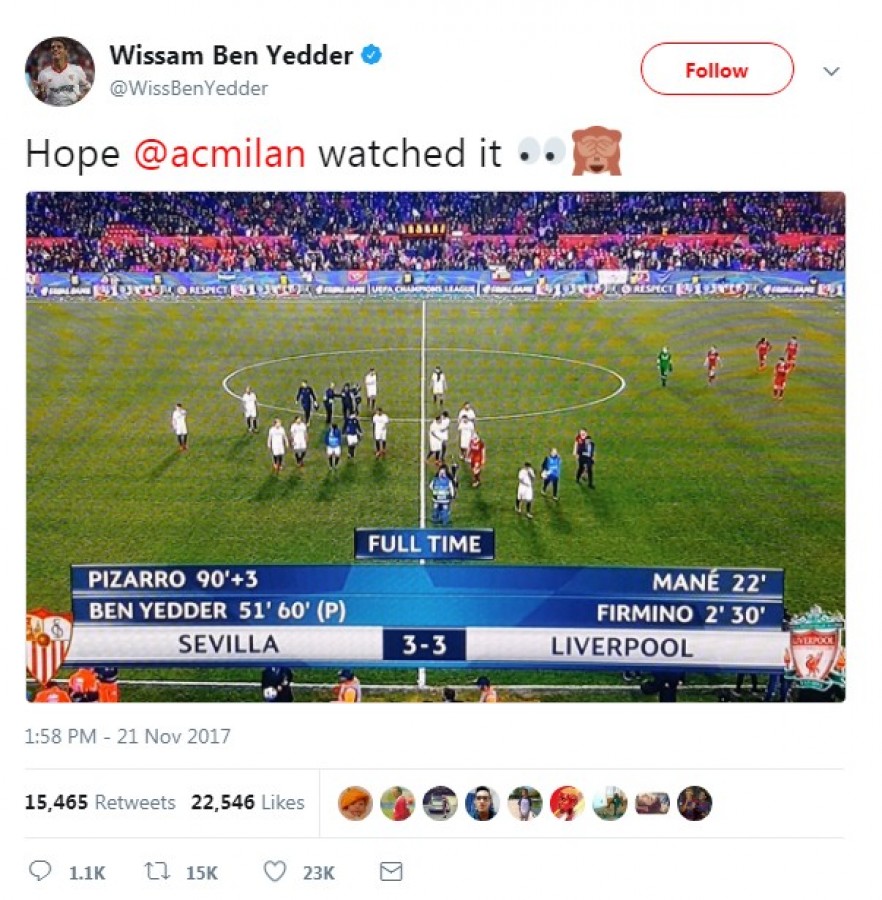
Task: Click the envelope direct message icon
Action: coord(391,871)
